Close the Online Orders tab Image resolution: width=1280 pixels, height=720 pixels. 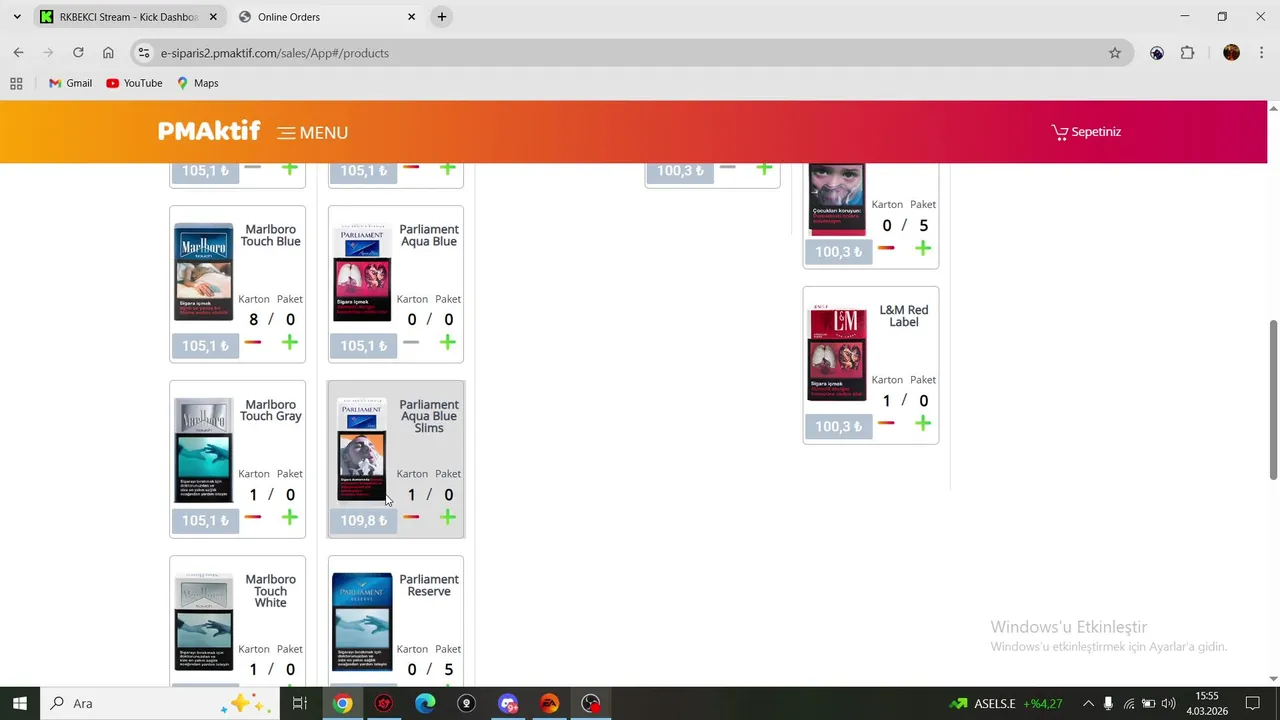point(411,17)
